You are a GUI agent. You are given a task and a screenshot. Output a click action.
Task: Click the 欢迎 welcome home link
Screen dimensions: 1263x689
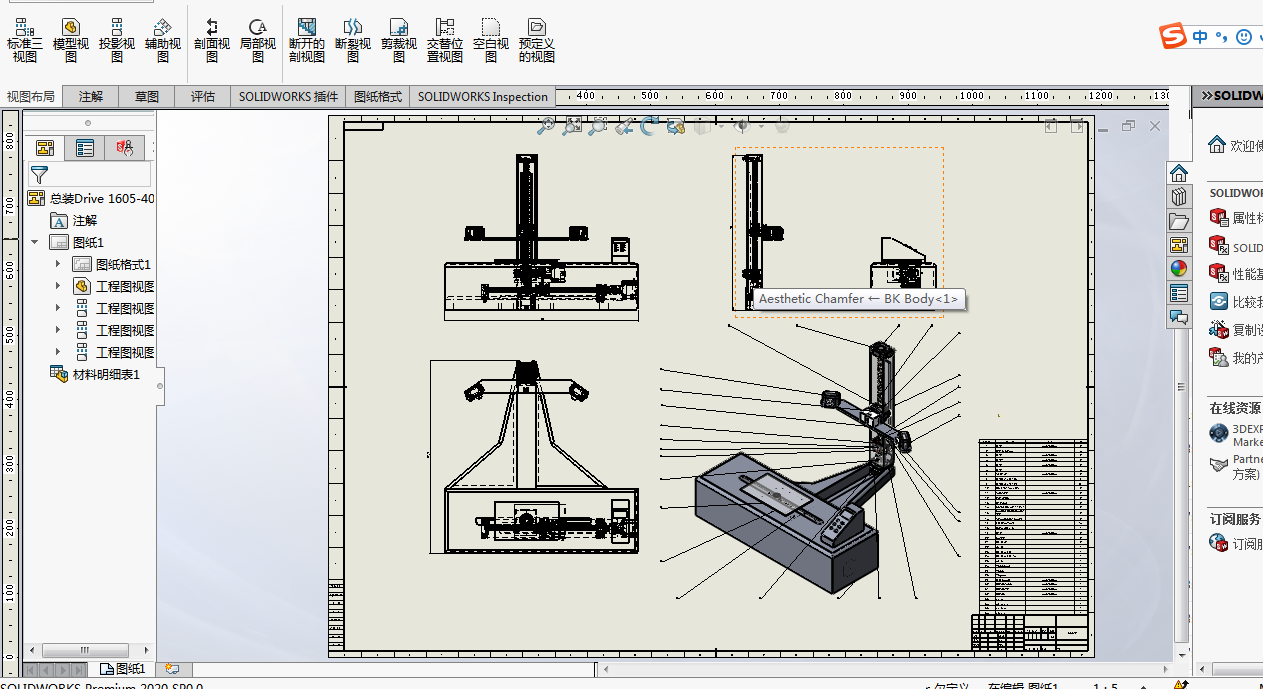tap(1235, 145)
